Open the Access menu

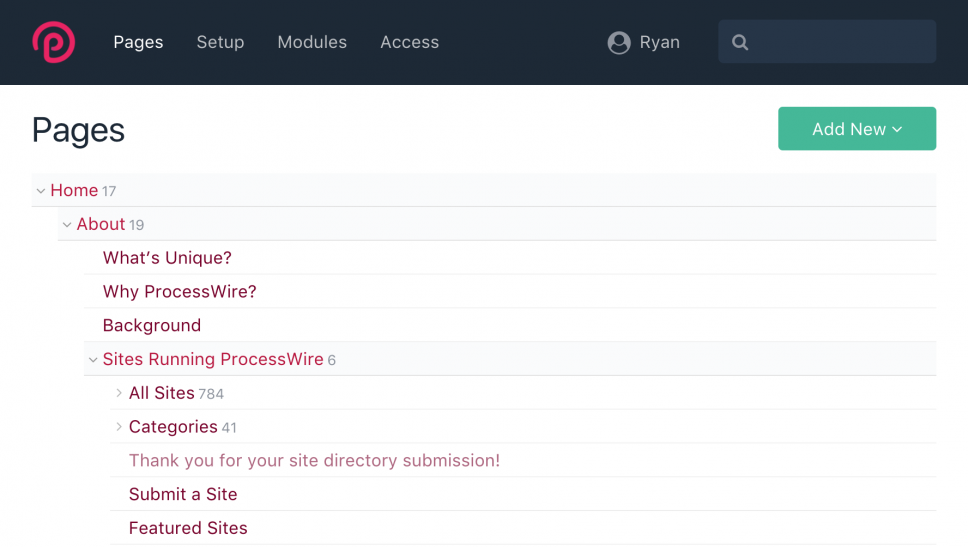409,42
